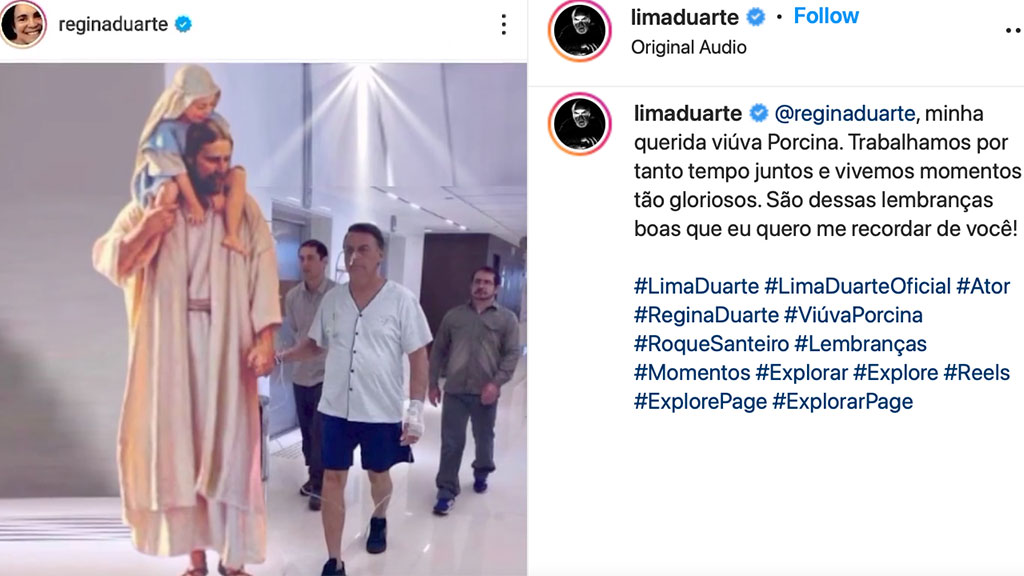1024x576 pixels.
Task: Open the #ViúvaPorcina hashtag
Action: click(x=853, y=315)
